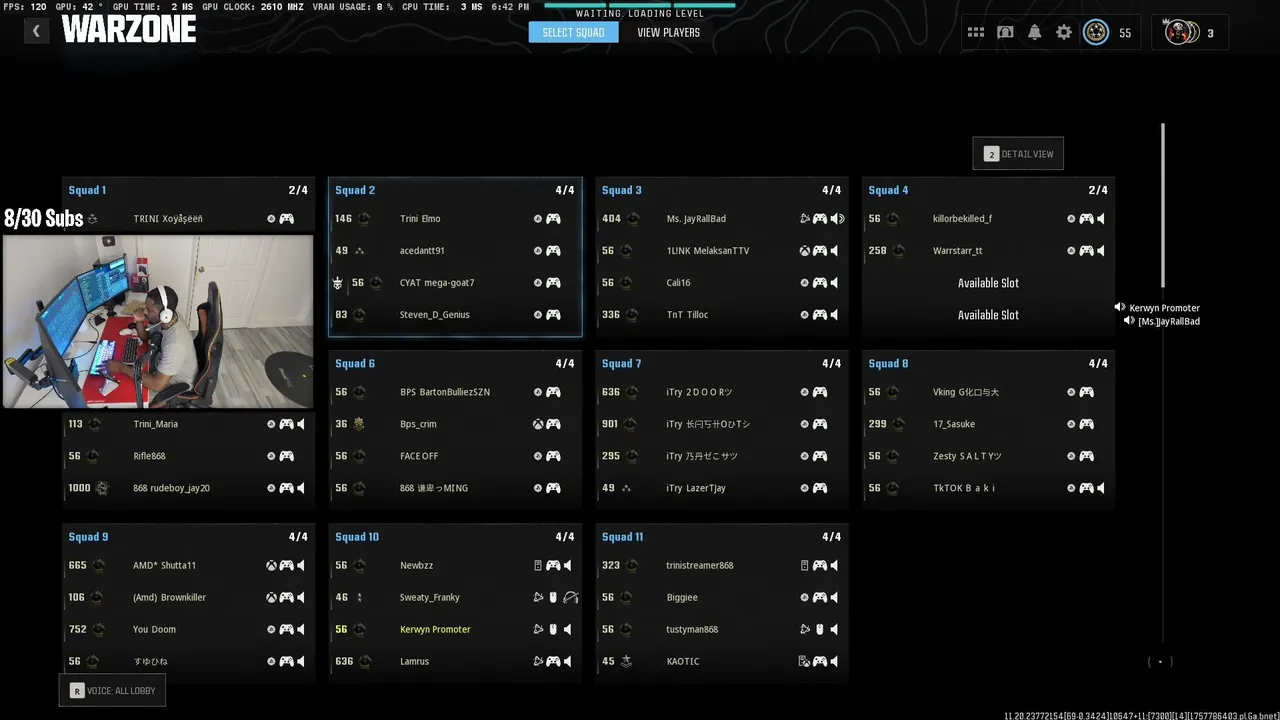This screenshot has width=1280, height=720.
Task: Mute Trini_Maria speaker icon
Action: 301,424
